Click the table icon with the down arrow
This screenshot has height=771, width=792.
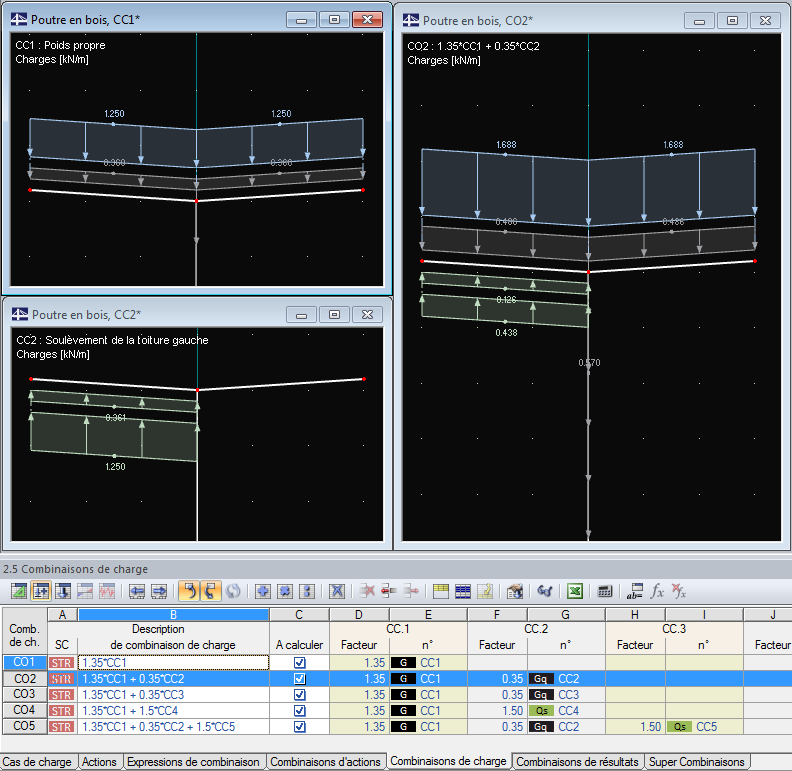(x=63, y=591)
